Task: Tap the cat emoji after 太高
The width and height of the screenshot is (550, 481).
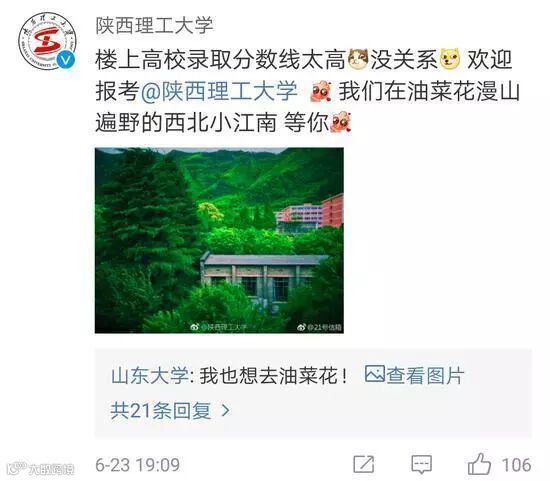Action: point(358,59)
